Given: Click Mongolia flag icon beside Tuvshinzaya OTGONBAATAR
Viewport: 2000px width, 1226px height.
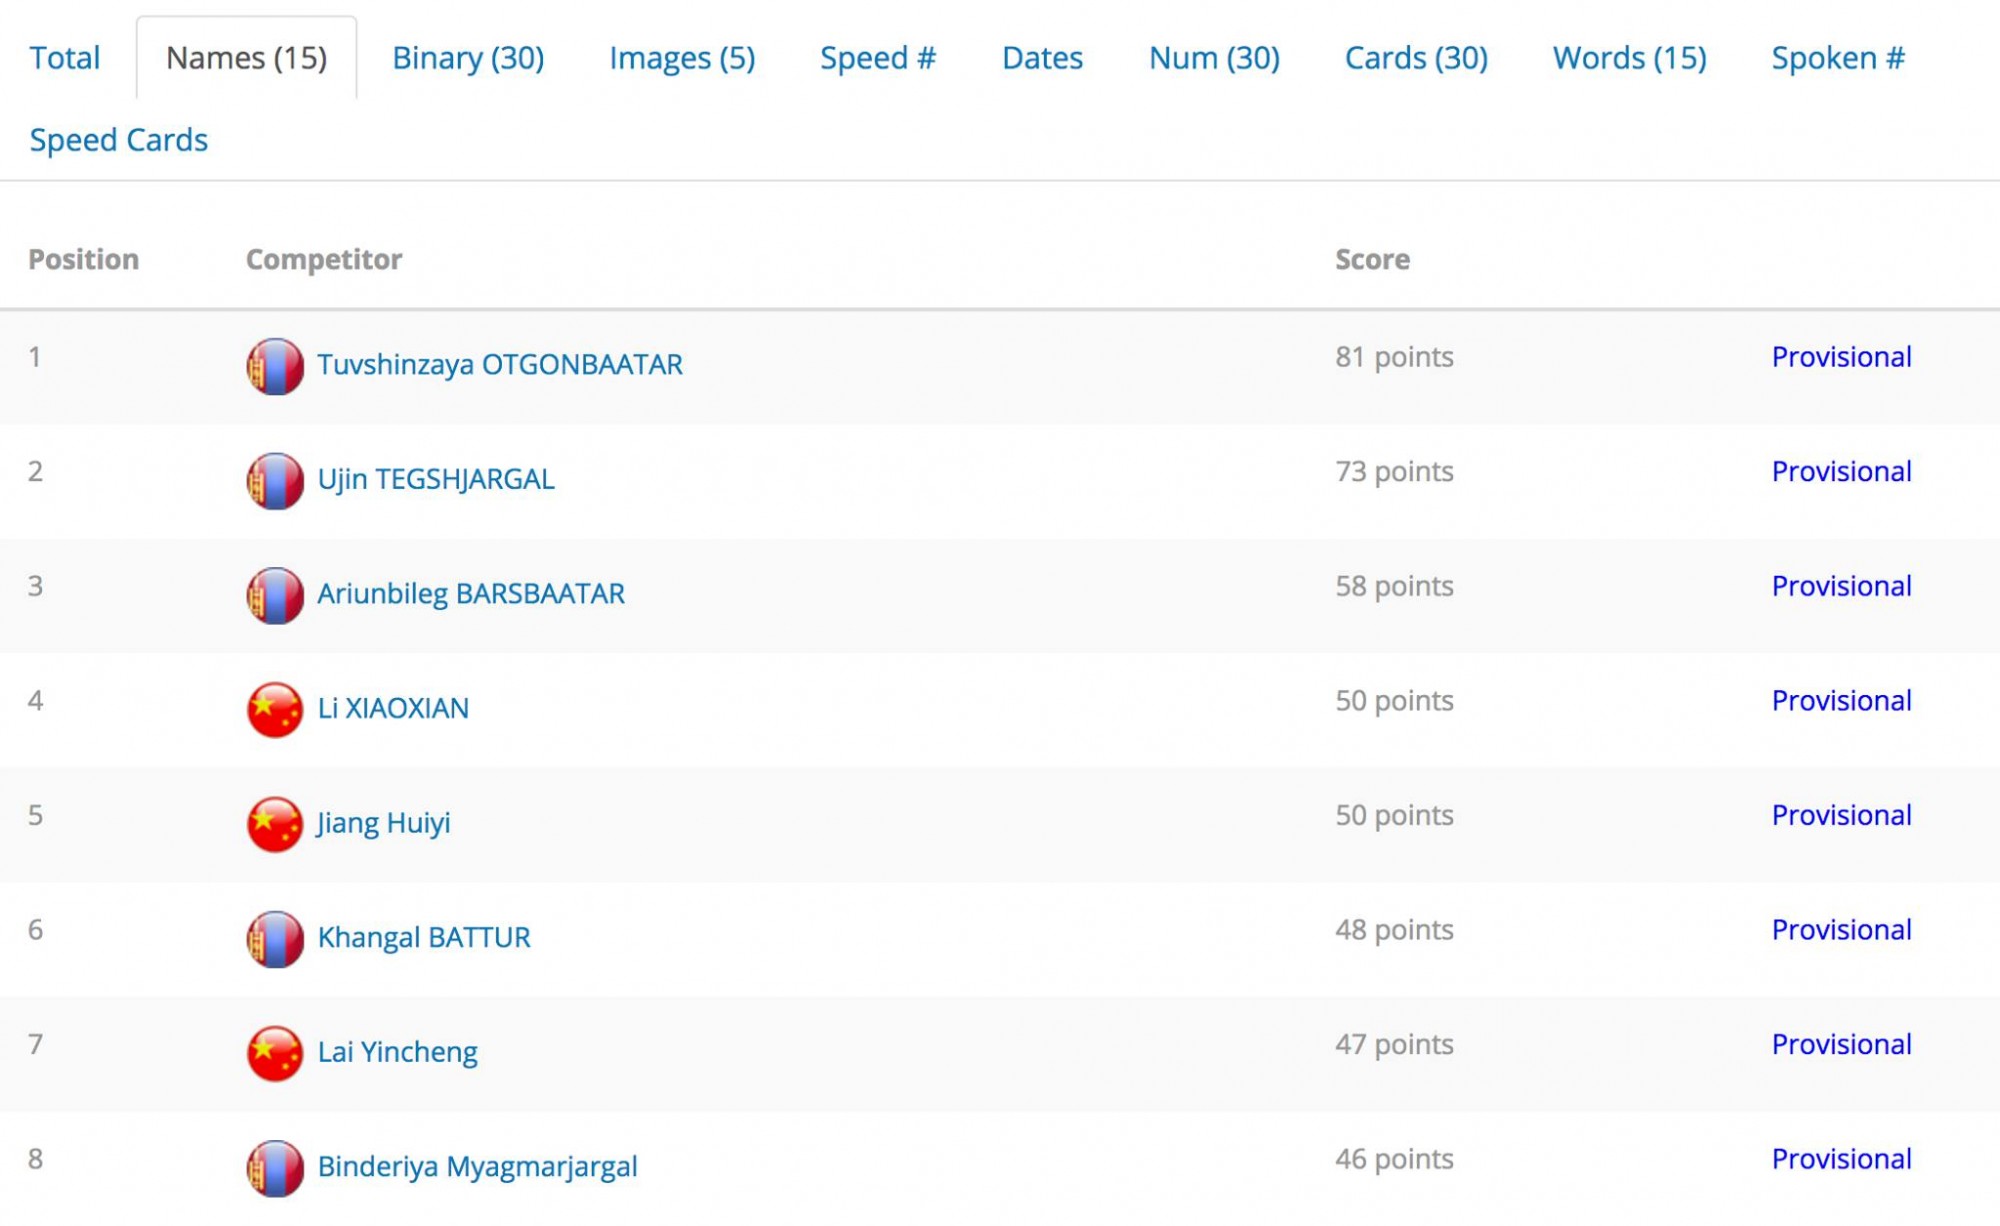Looking at the screenshot, I should tap(275, 366).
